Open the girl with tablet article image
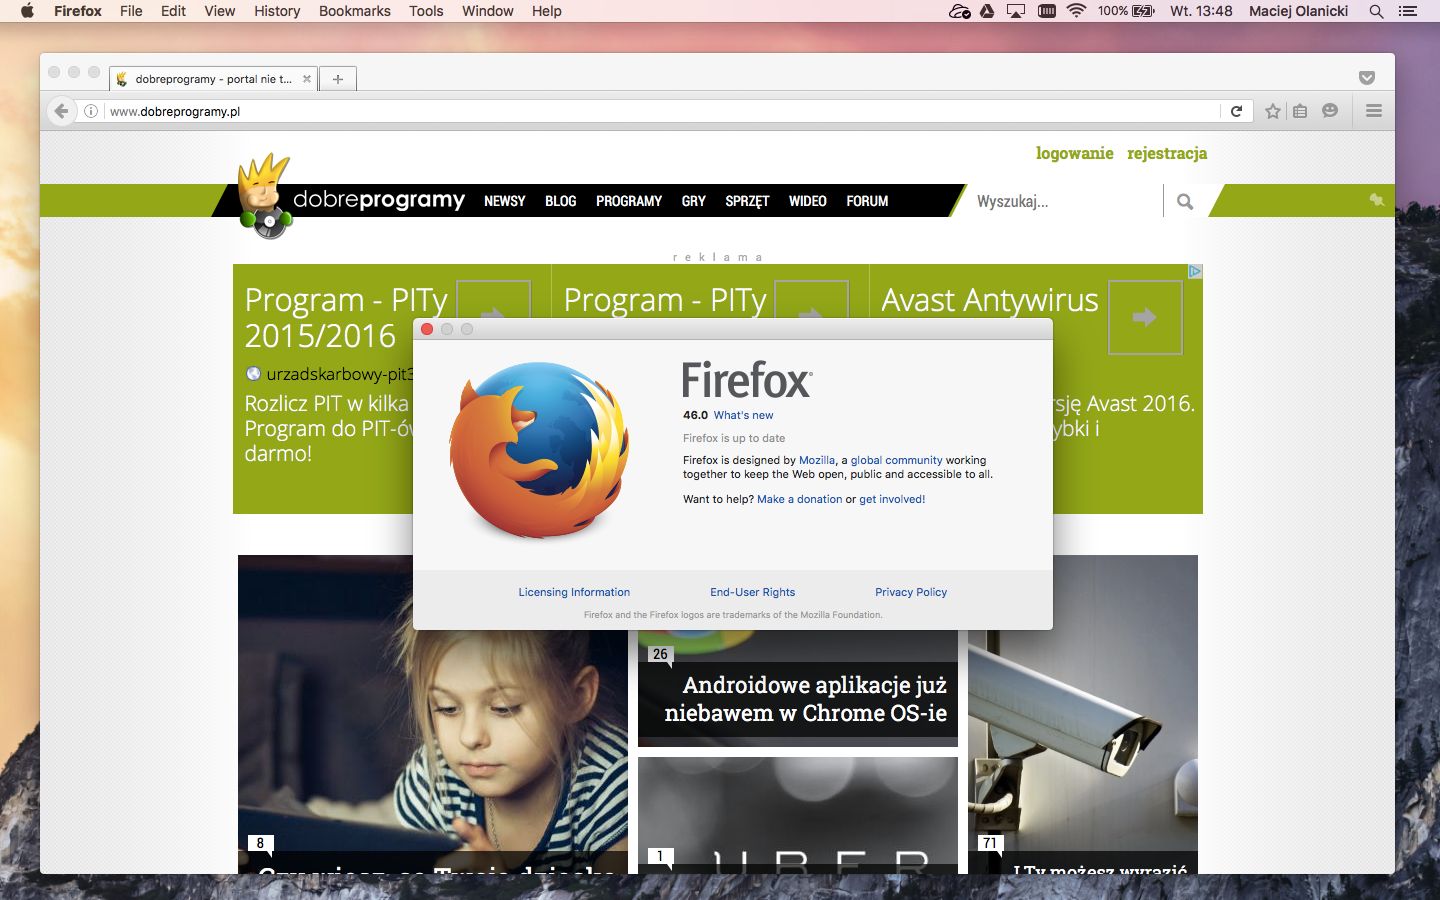 (433, 714)
